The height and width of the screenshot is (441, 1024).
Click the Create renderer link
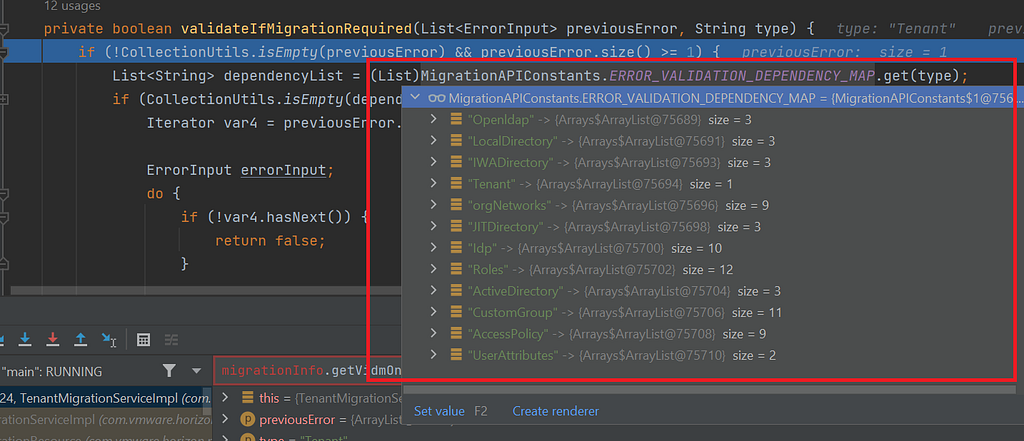(x=556, y=411)
